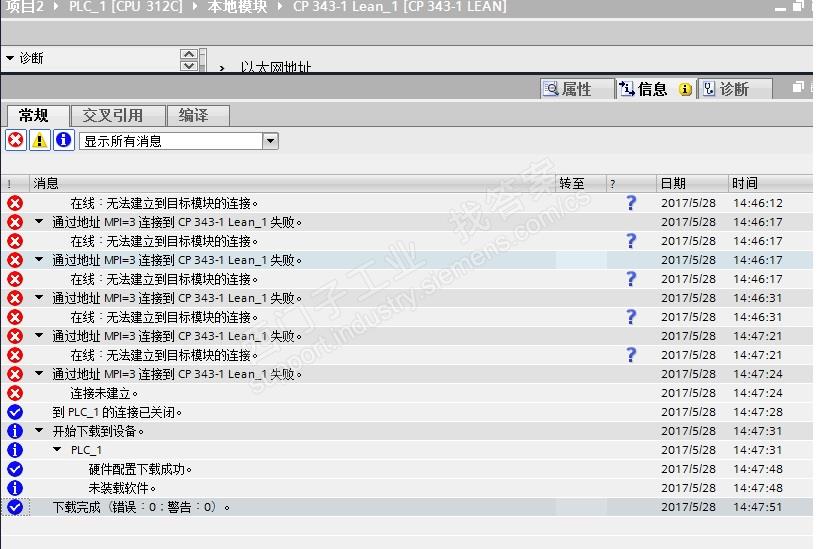Click the stethoscope icon on 诊断 tab
The width and height of the screenshot is (819, 549).
[709, 89]
